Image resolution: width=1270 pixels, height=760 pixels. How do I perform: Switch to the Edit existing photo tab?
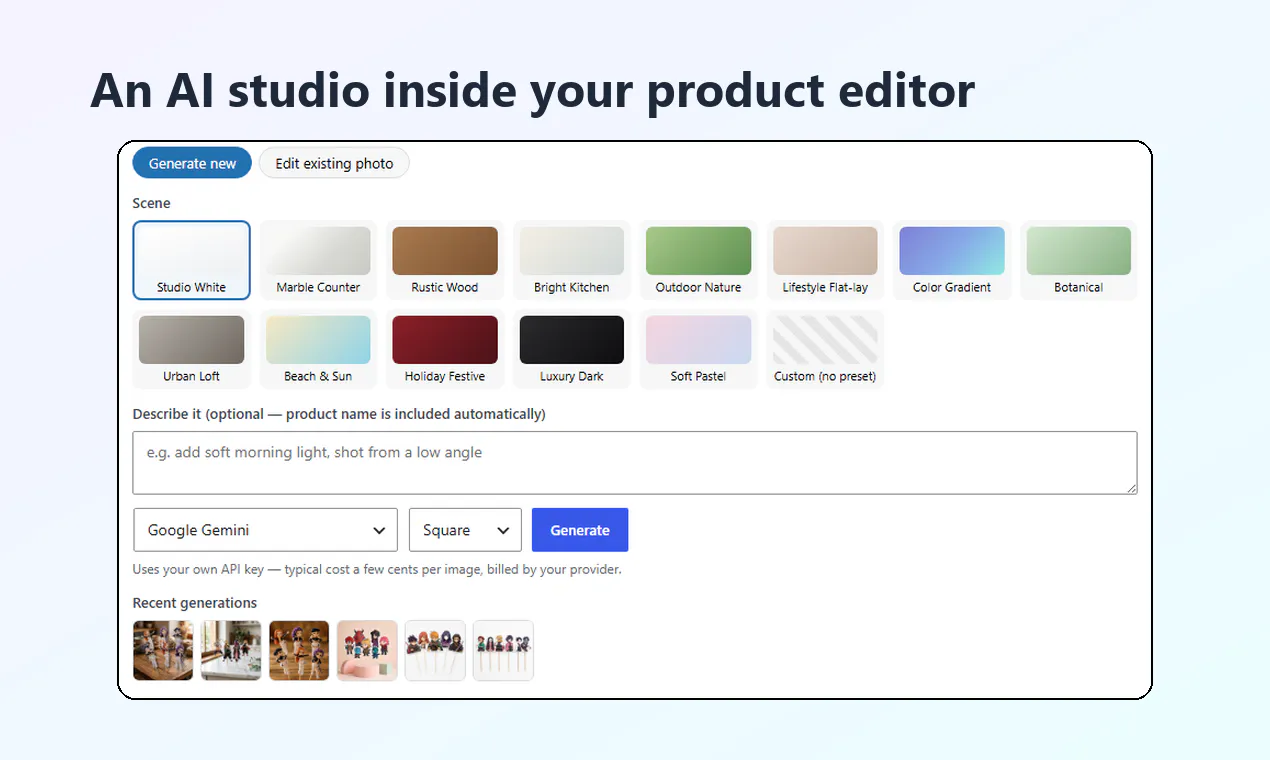334,163
